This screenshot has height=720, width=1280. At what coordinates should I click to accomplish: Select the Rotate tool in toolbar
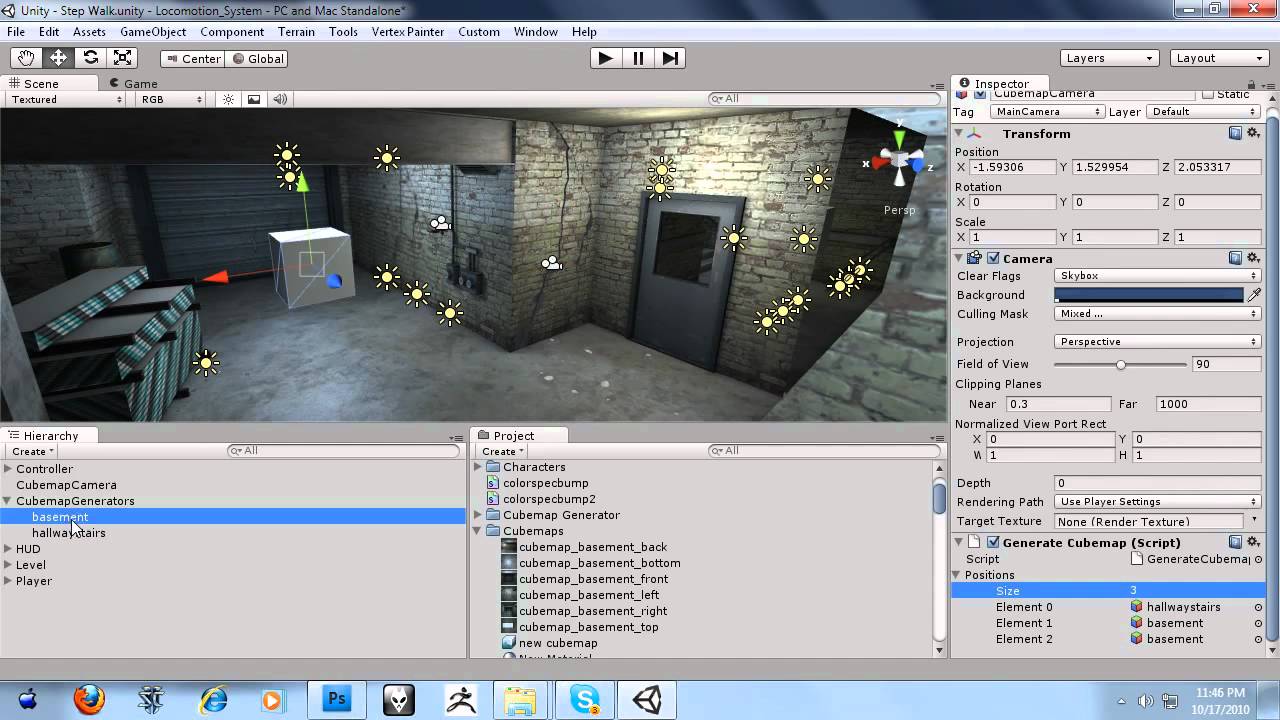(91, 58)
